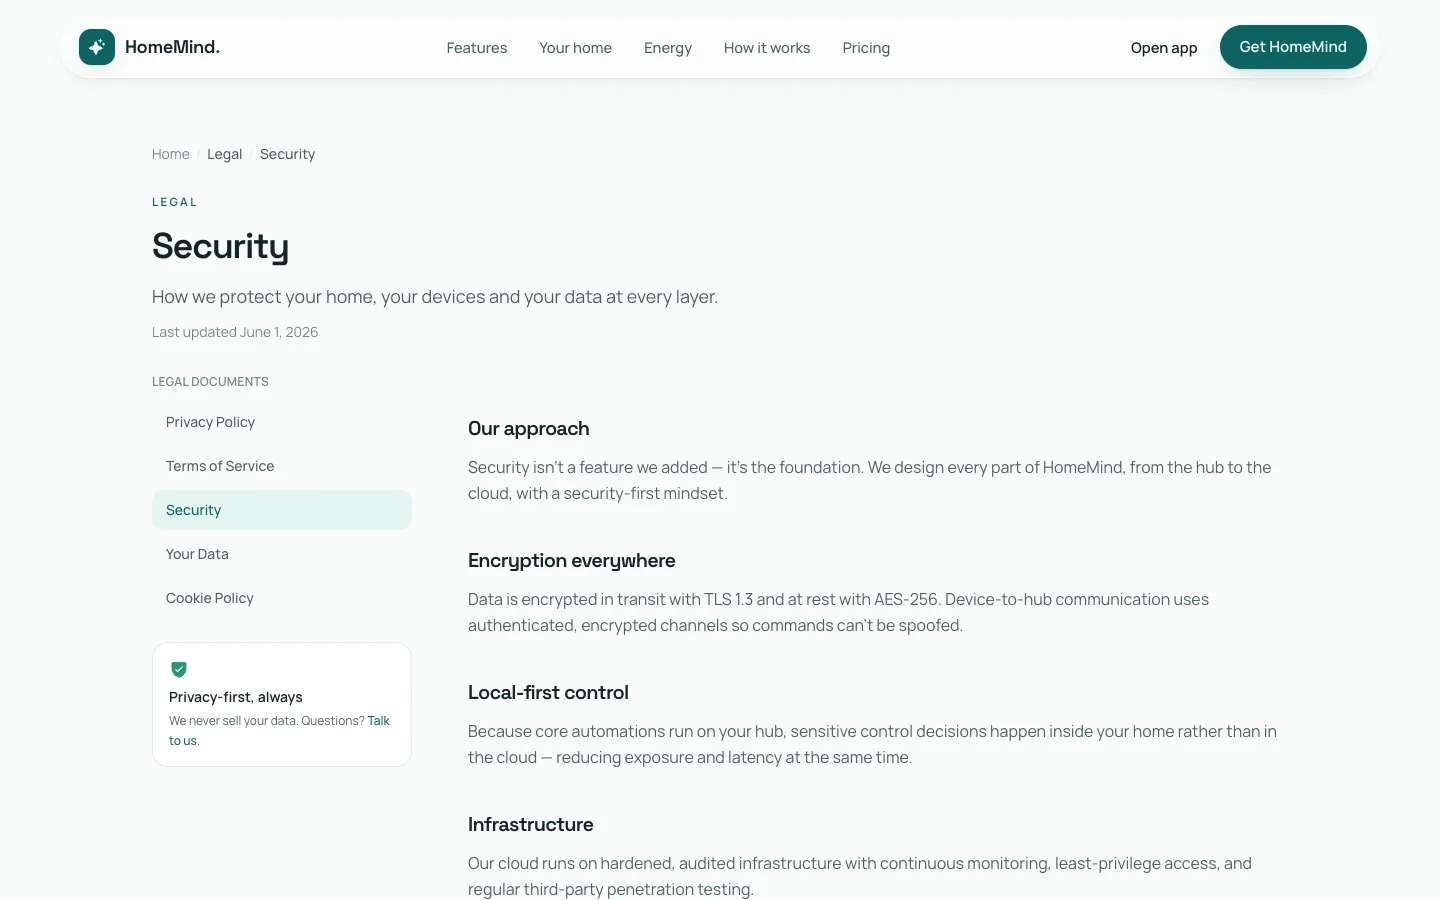Click the LEGAL DOCUMENTS sidebar heading
The width and height of the screenshot is (1440, 900).
[x=210, y=382]
